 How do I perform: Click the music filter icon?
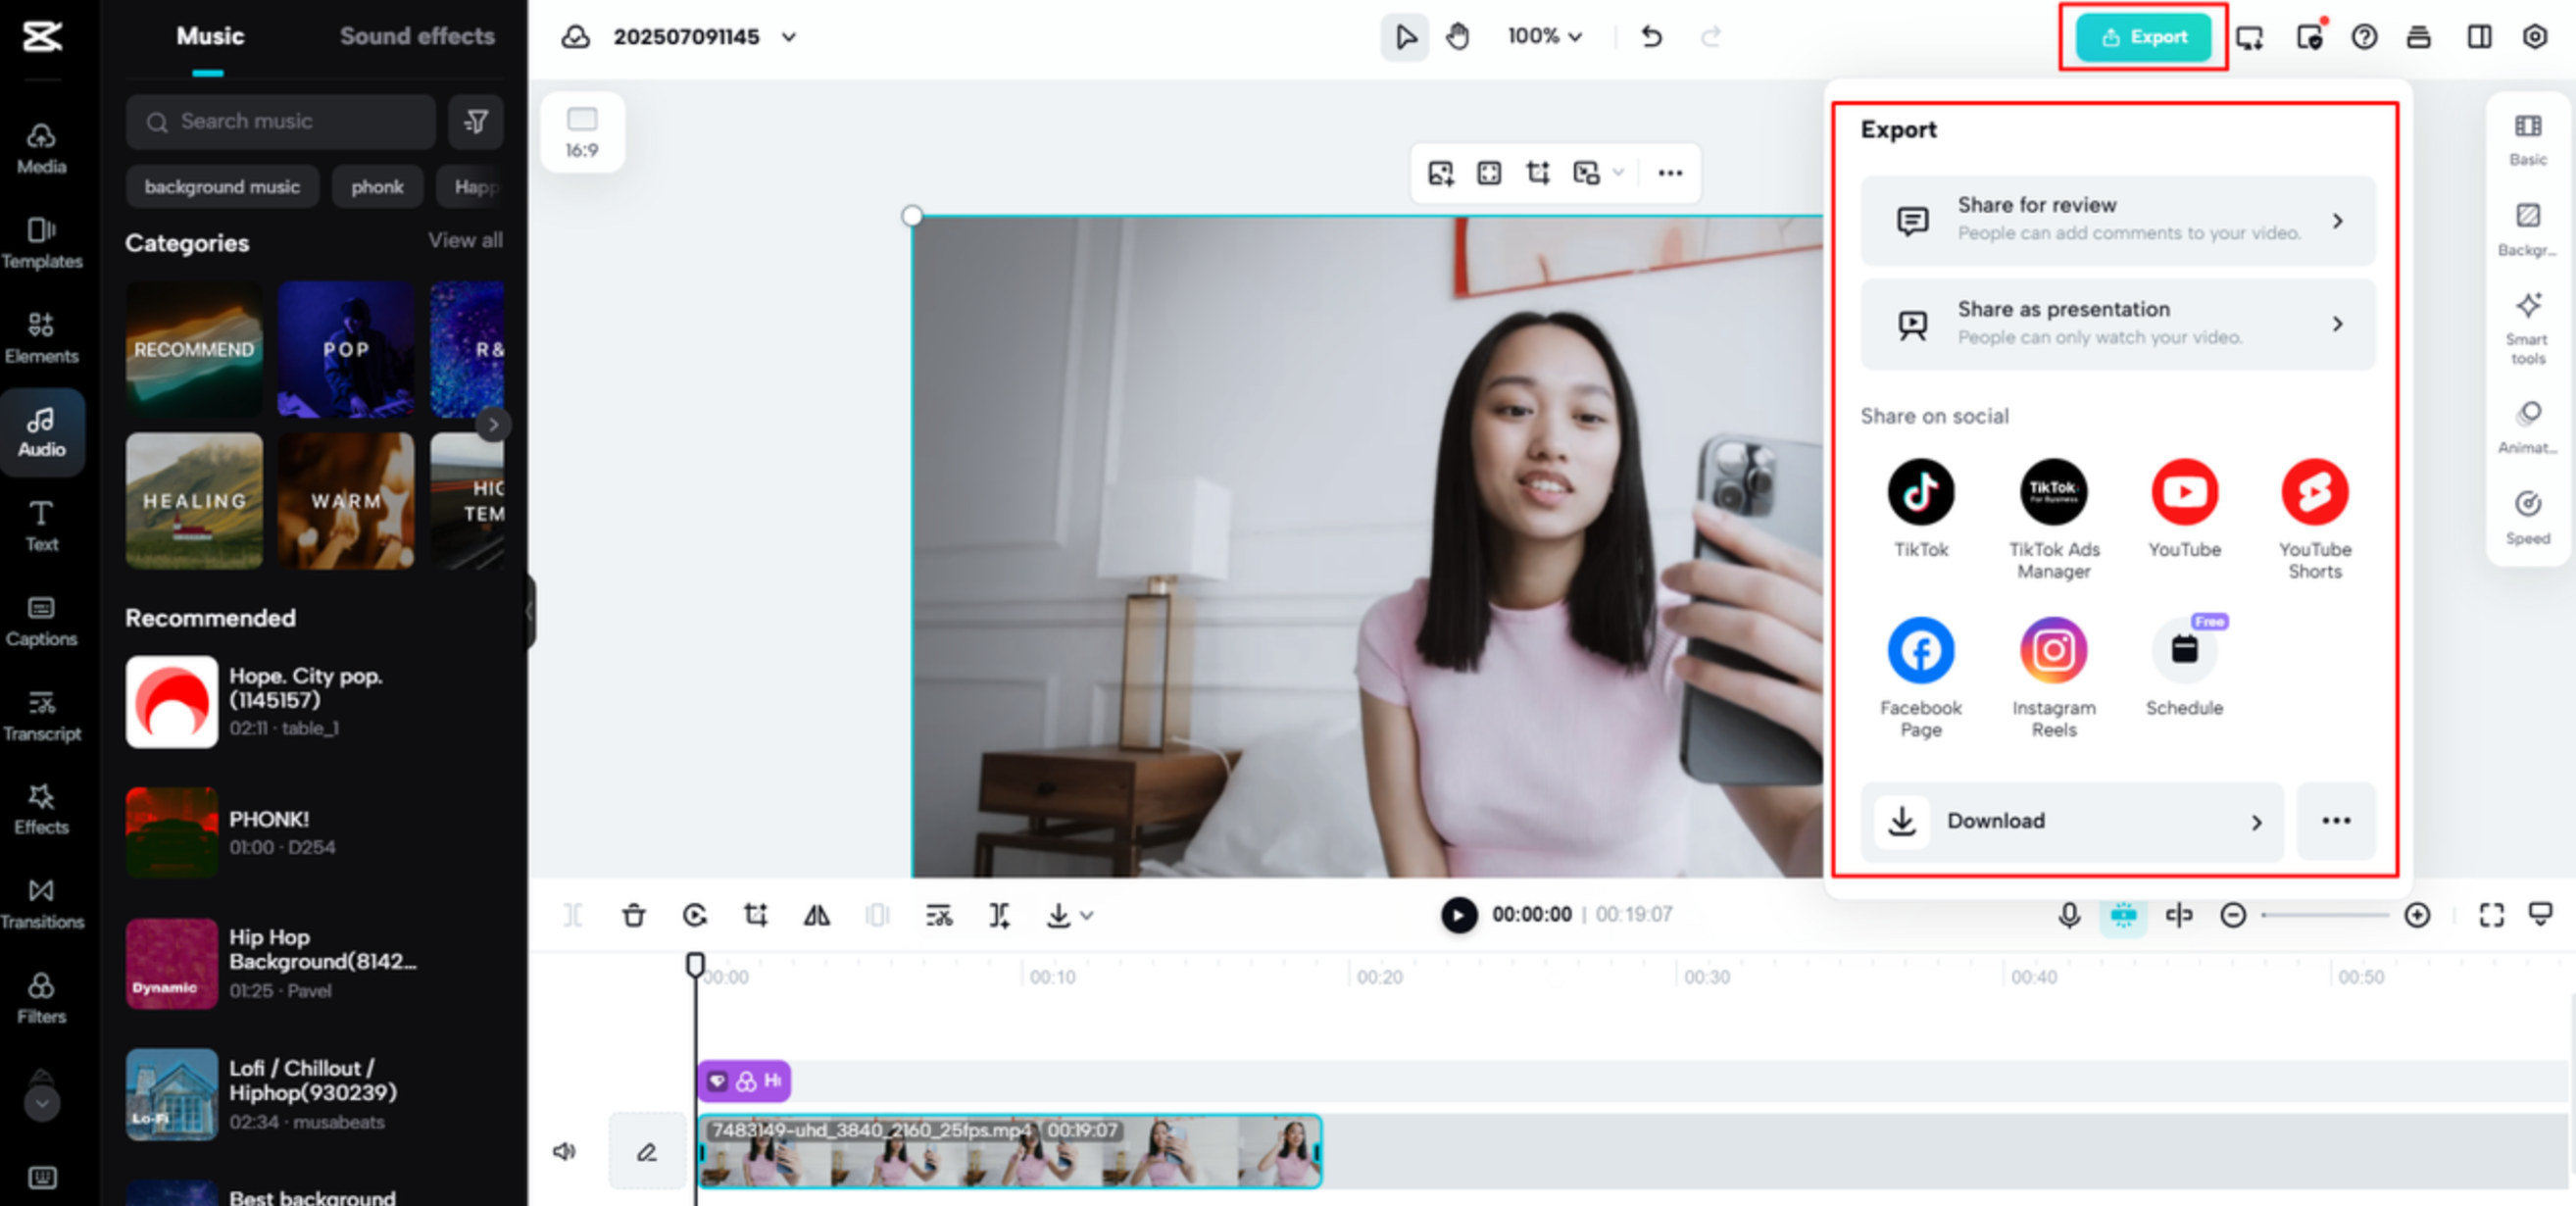[476, 122]
